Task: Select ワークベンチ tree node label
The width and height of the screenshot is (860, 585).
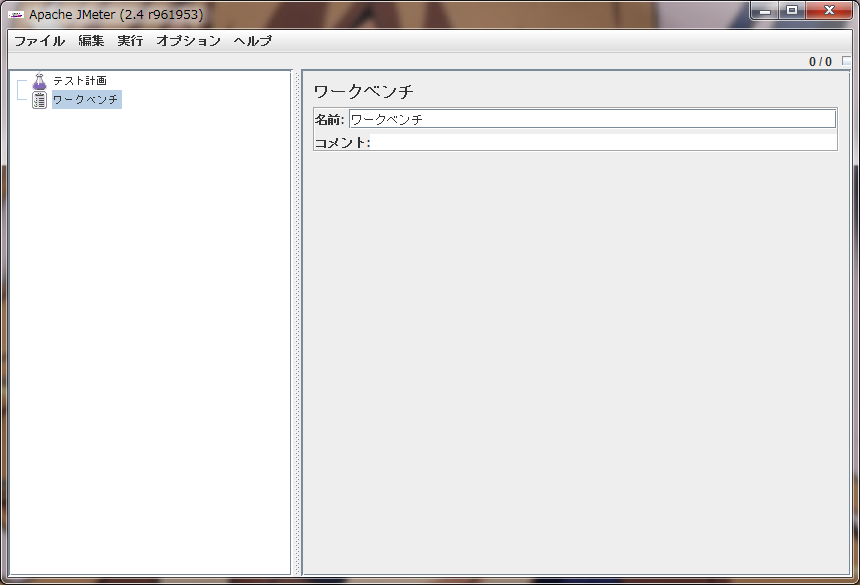Action: [x=87, y=100]
